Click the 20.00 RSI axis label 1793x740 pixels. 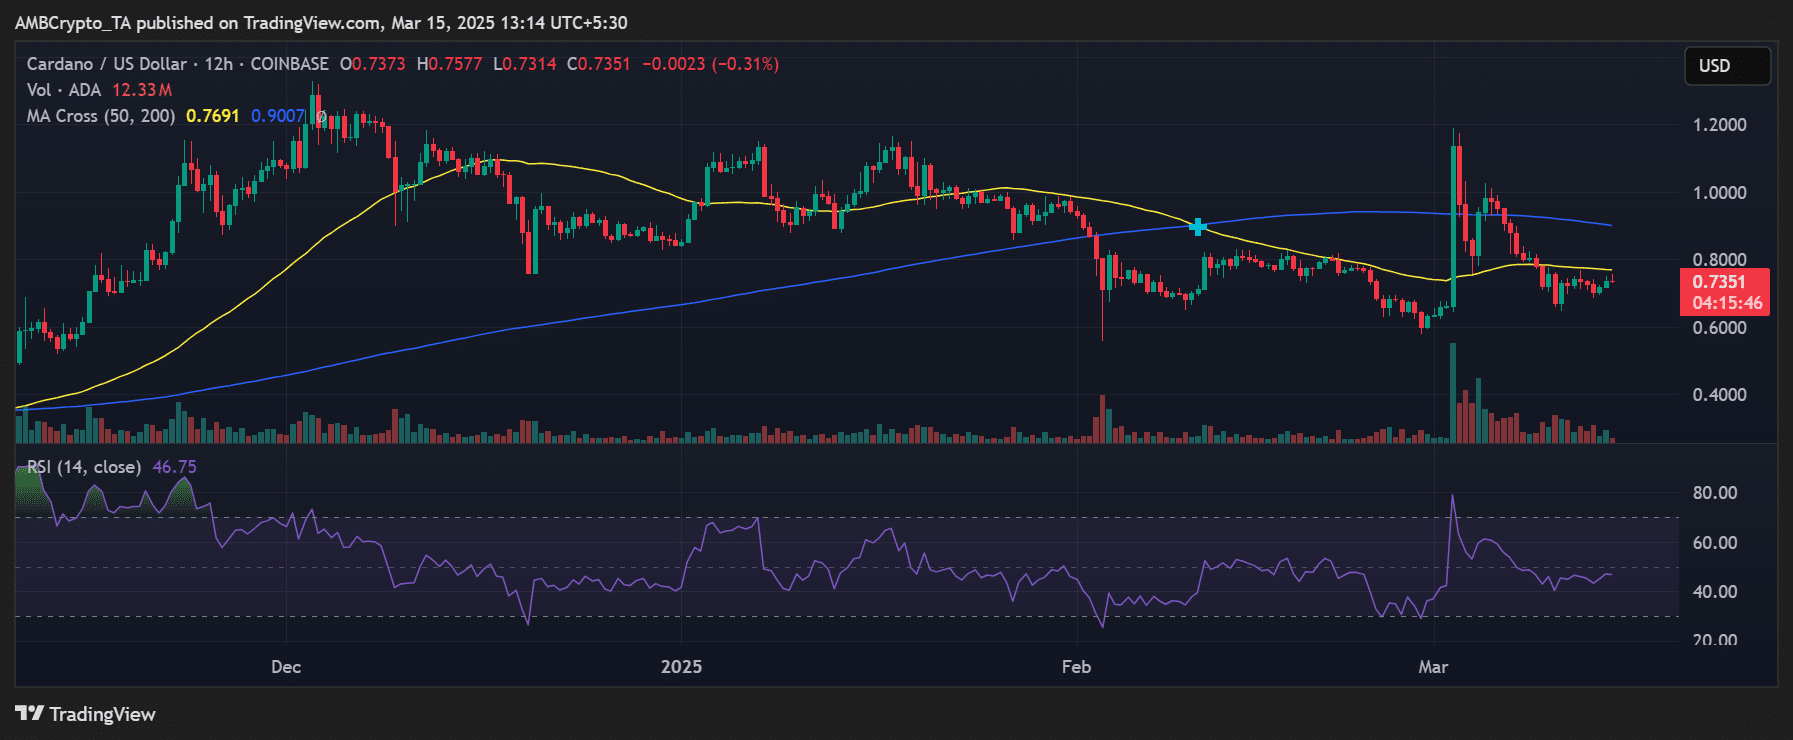click(1715, 639)
